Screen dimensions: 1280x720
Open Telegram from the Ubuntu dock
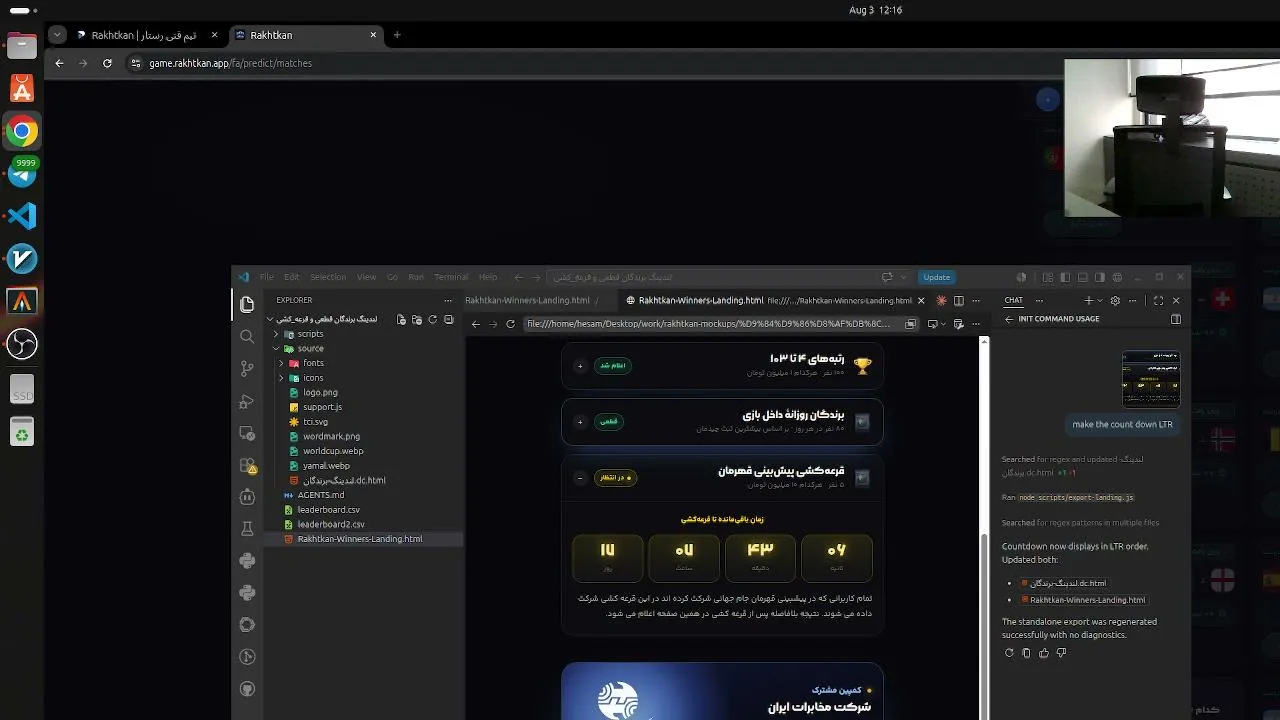[x=22, y=172]
